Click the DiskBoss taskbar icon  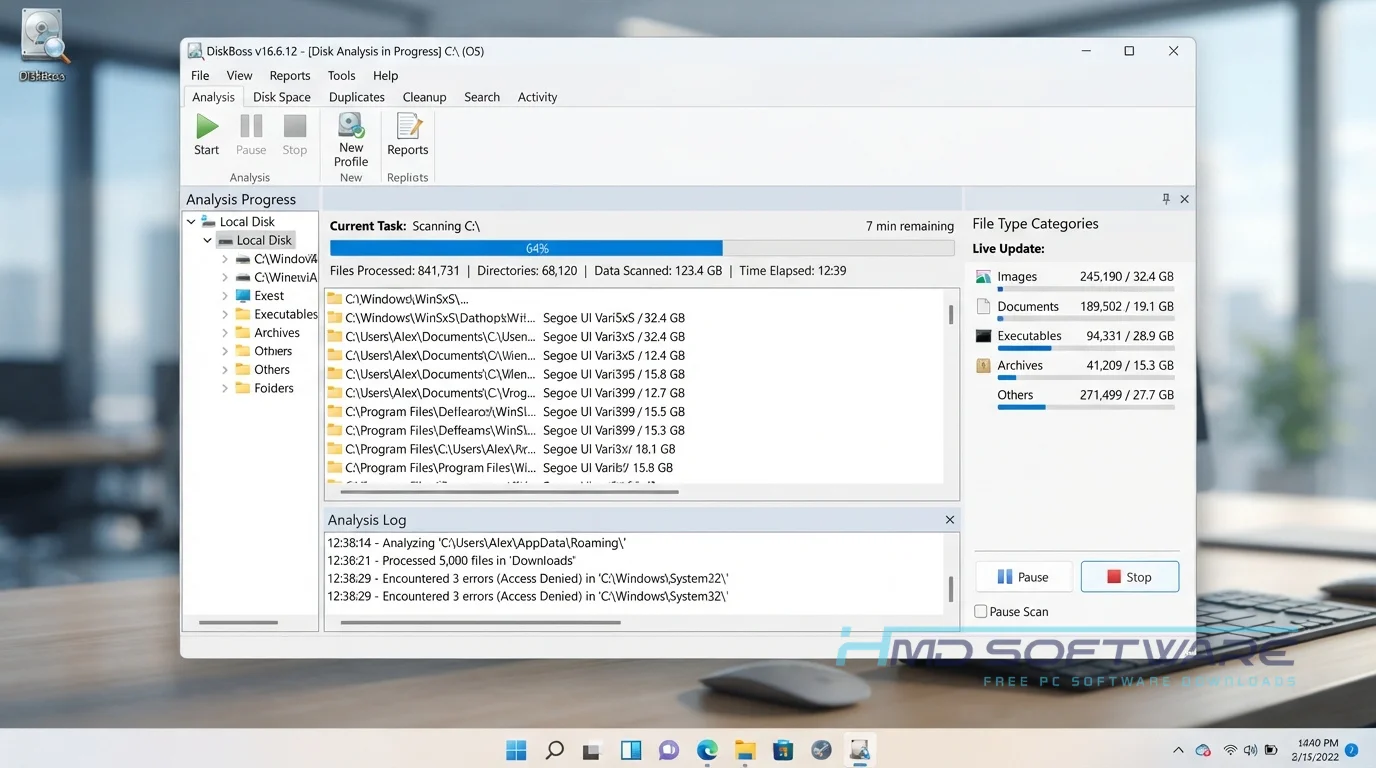pos(859,750)
